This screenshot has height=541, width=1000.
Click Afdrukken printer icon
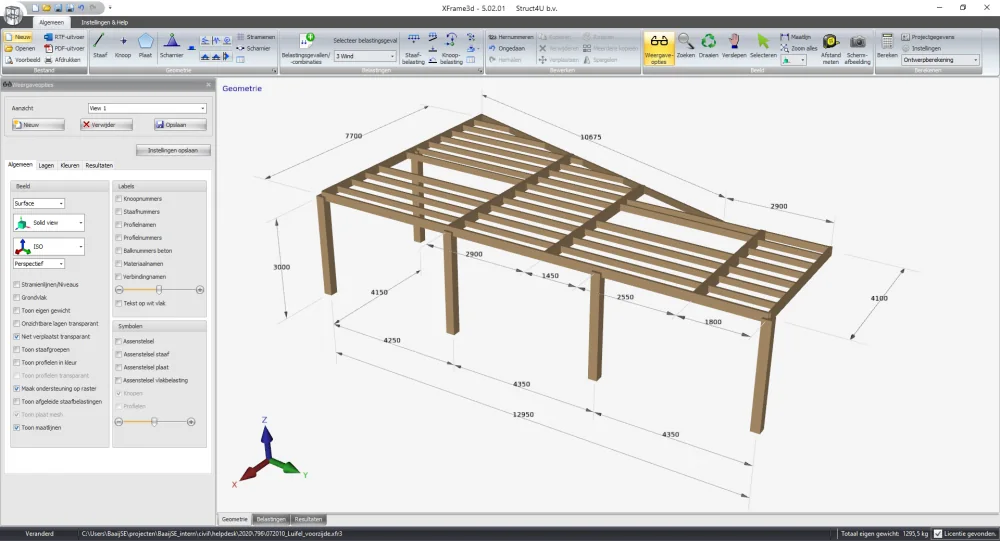pos(62,60)
